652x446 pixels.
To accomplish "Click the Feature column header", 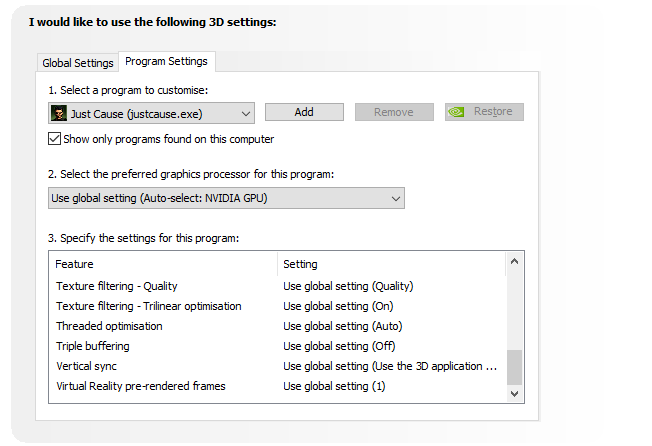I will [75, 264].
